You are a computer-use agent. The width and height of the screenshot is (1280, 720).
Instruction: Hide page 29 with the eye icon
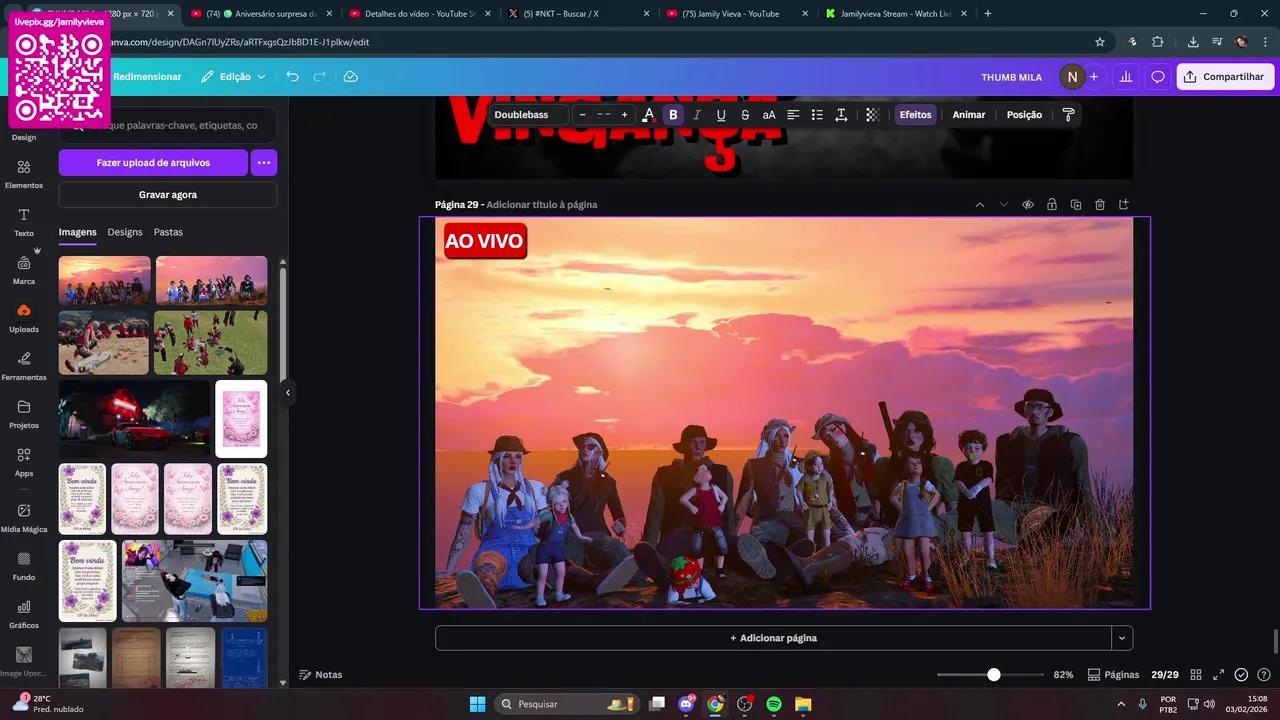click(1028, 205)
